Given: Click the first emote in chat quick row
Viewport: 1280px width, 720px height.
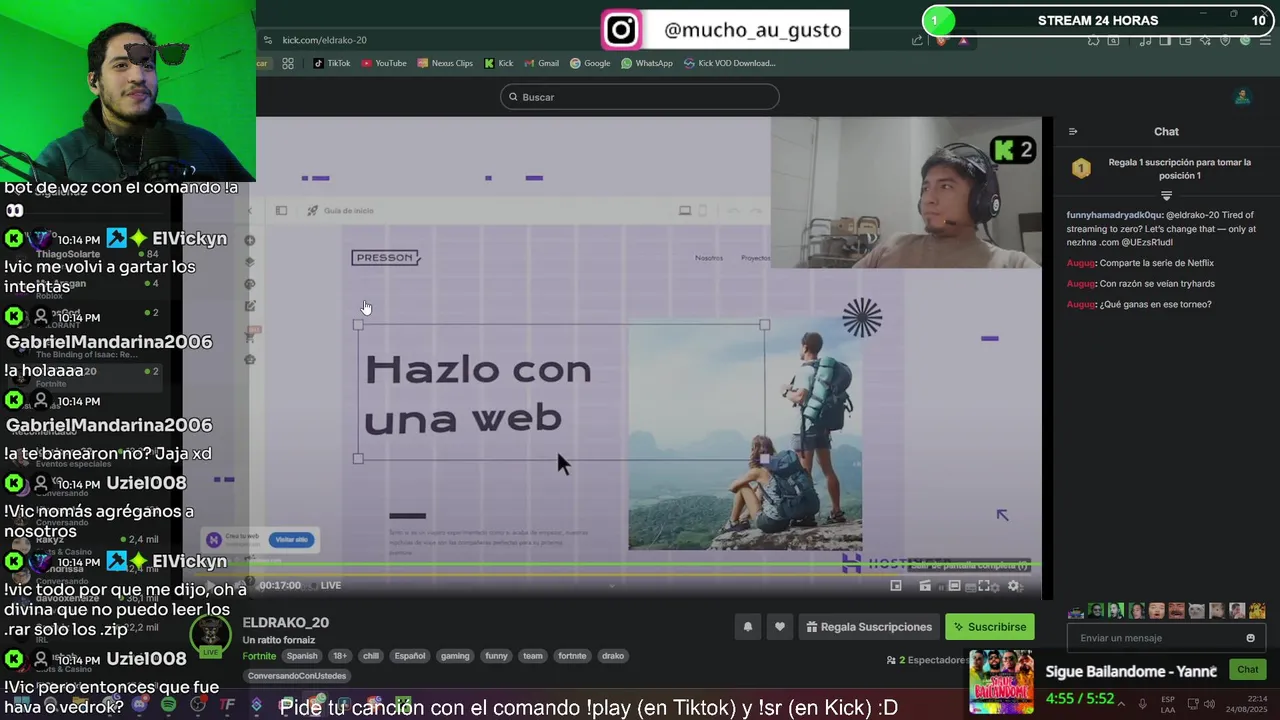Looking at the screenshot, I should 1076,610.
